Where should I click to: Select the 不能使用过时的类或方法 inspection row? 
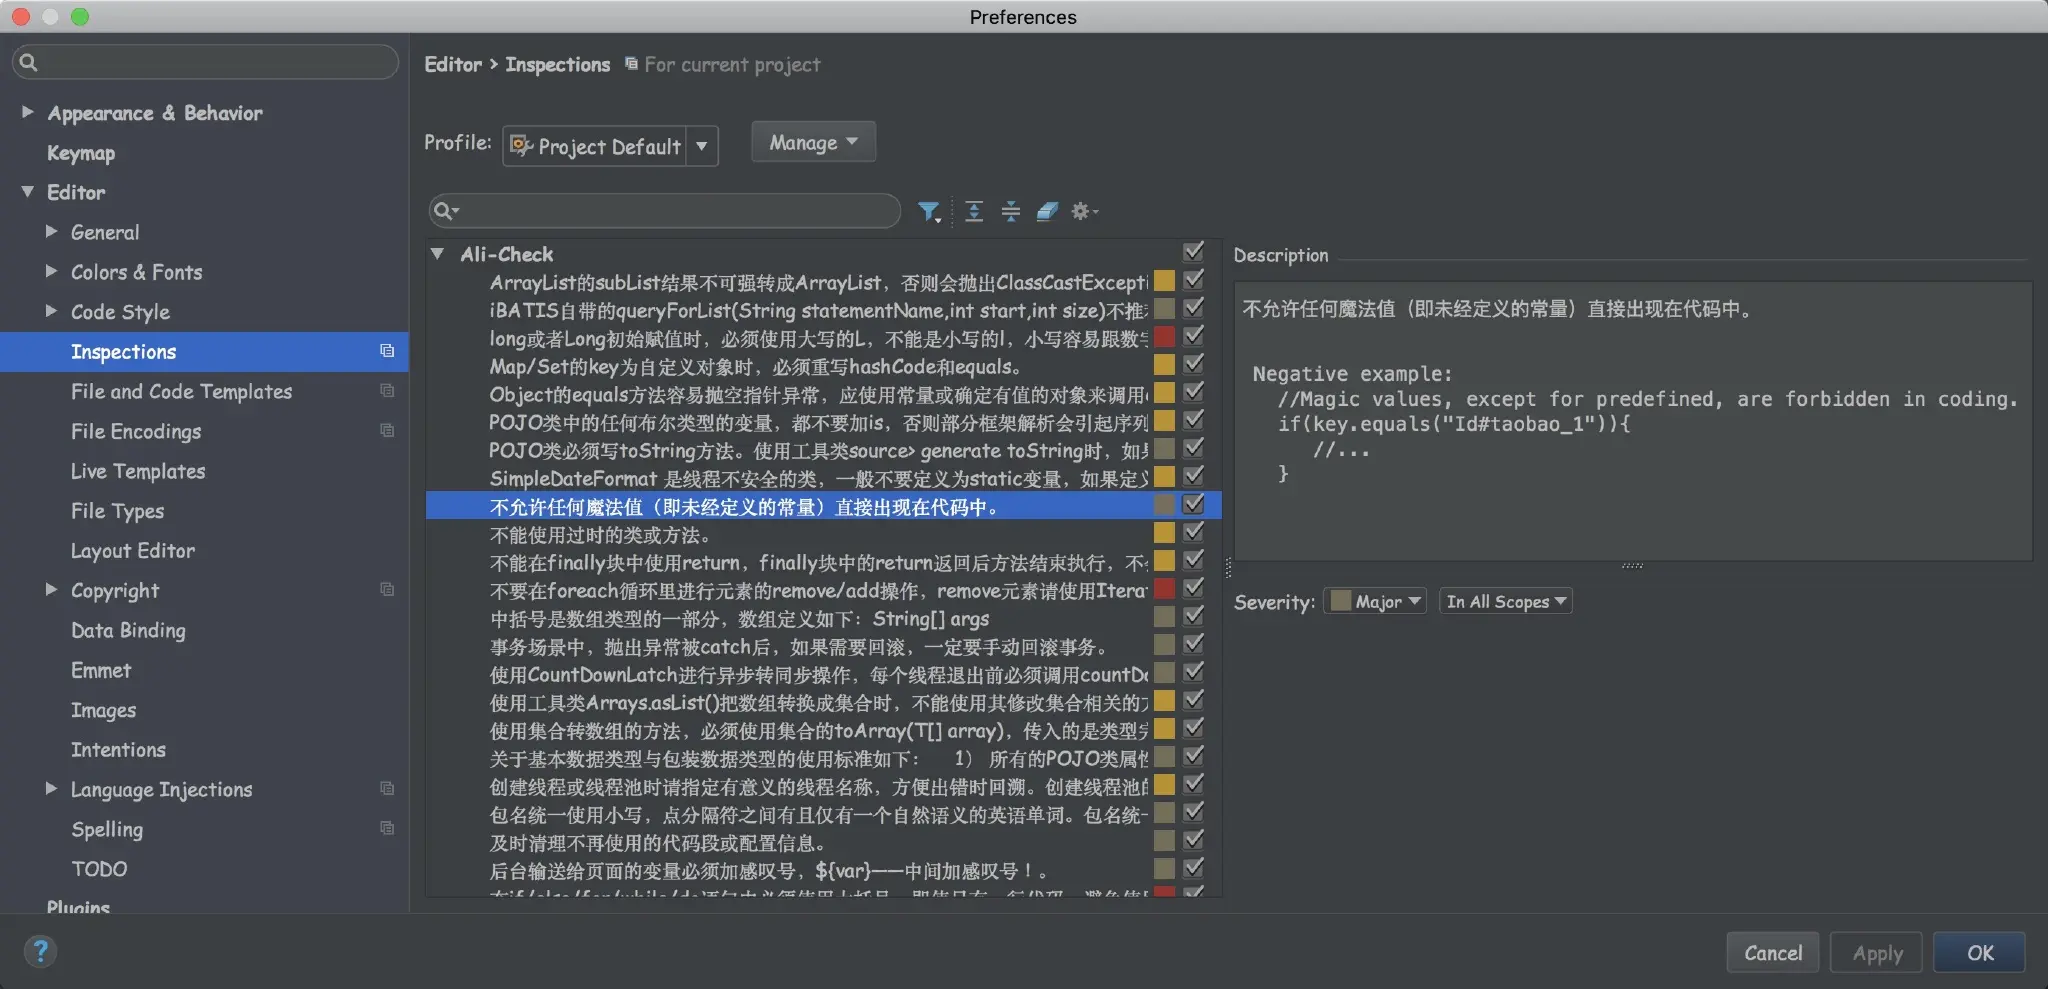pos(823,534)
